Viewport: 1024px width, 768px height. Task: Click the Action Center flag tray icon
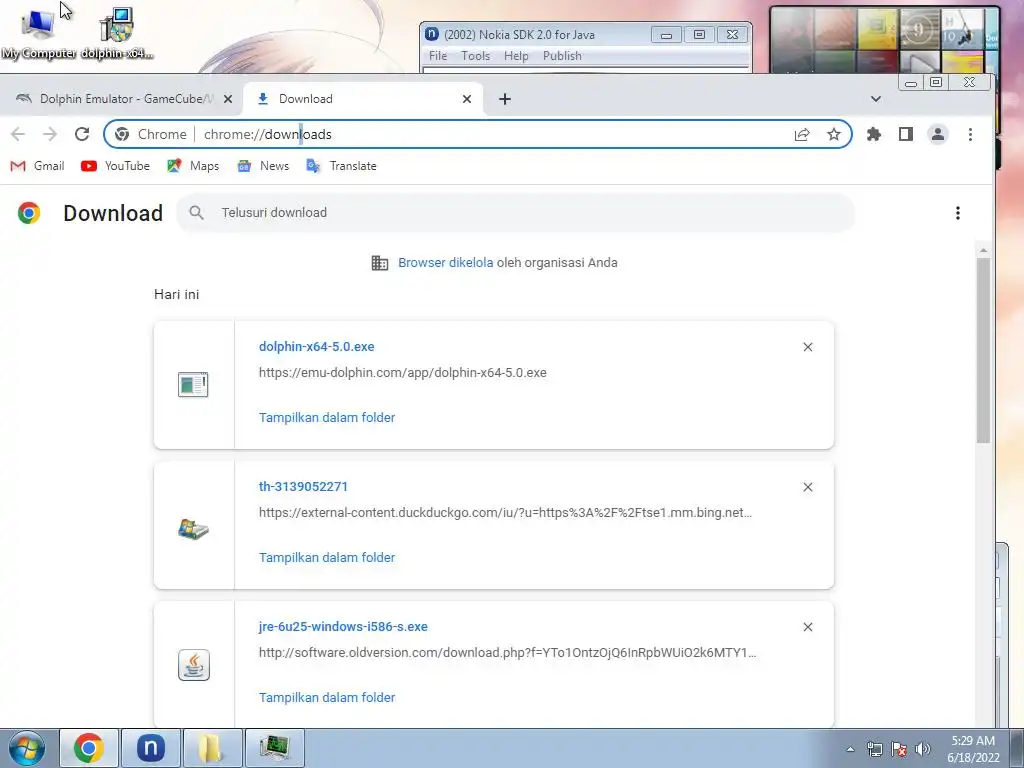(x=899, y=749)
